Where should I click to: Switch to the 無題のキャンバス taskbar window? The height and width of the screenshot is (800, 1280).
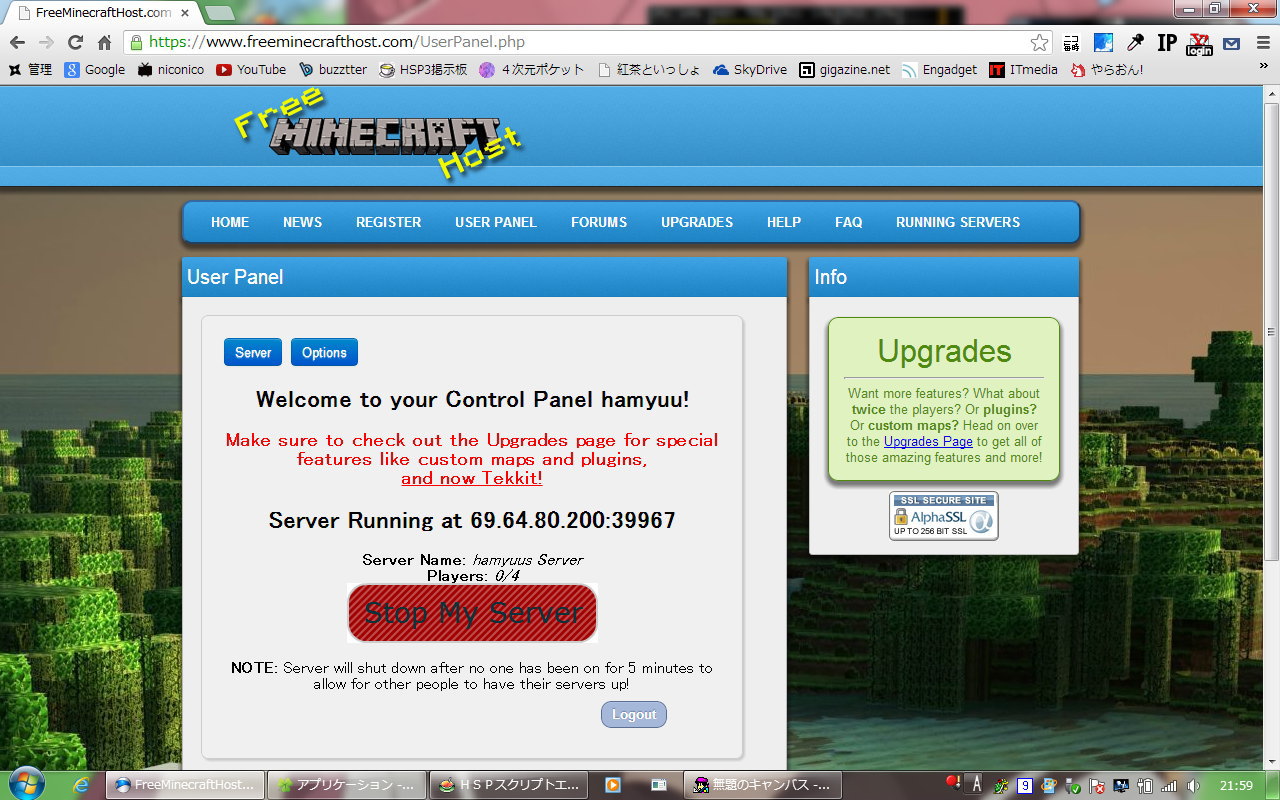[x=763, y=785]
